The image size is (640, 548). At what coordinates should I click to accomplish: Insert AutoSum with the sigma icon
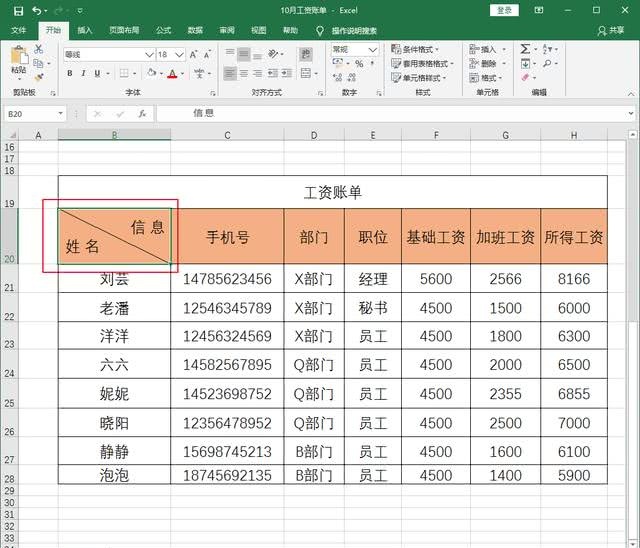[525, 49]
